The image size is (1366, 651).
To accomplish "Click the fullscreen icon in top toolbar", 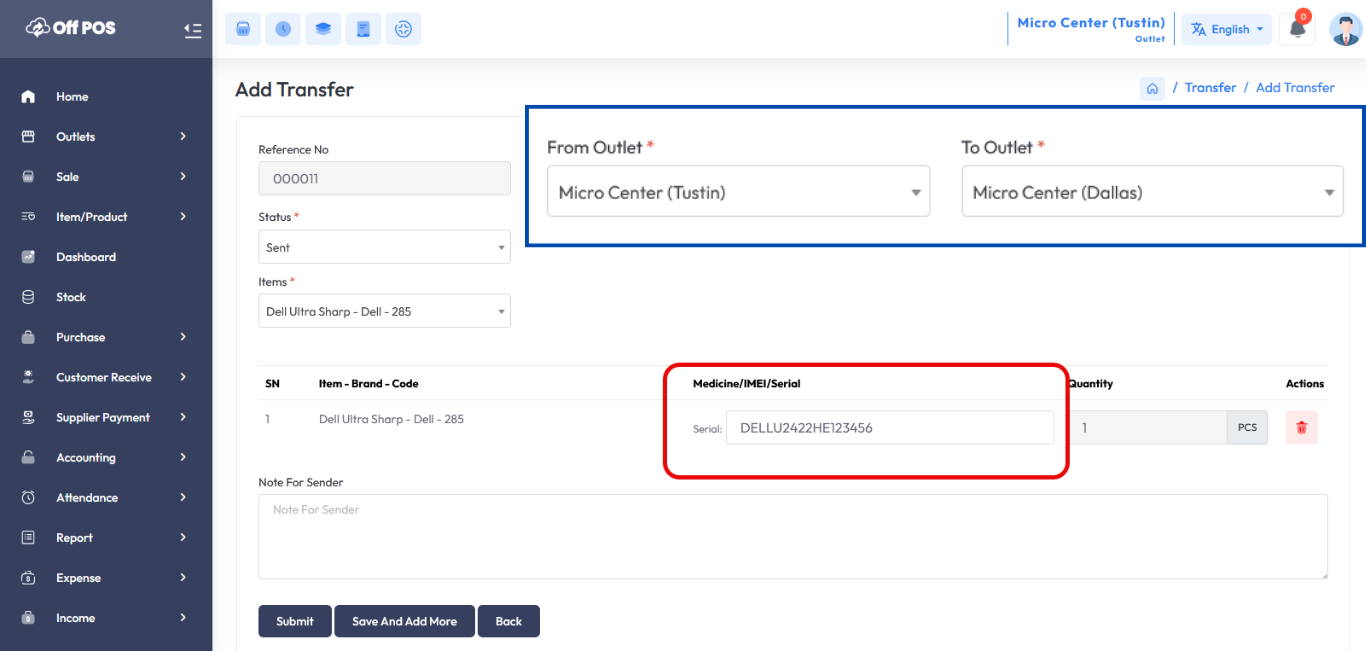I will (404, 29).
